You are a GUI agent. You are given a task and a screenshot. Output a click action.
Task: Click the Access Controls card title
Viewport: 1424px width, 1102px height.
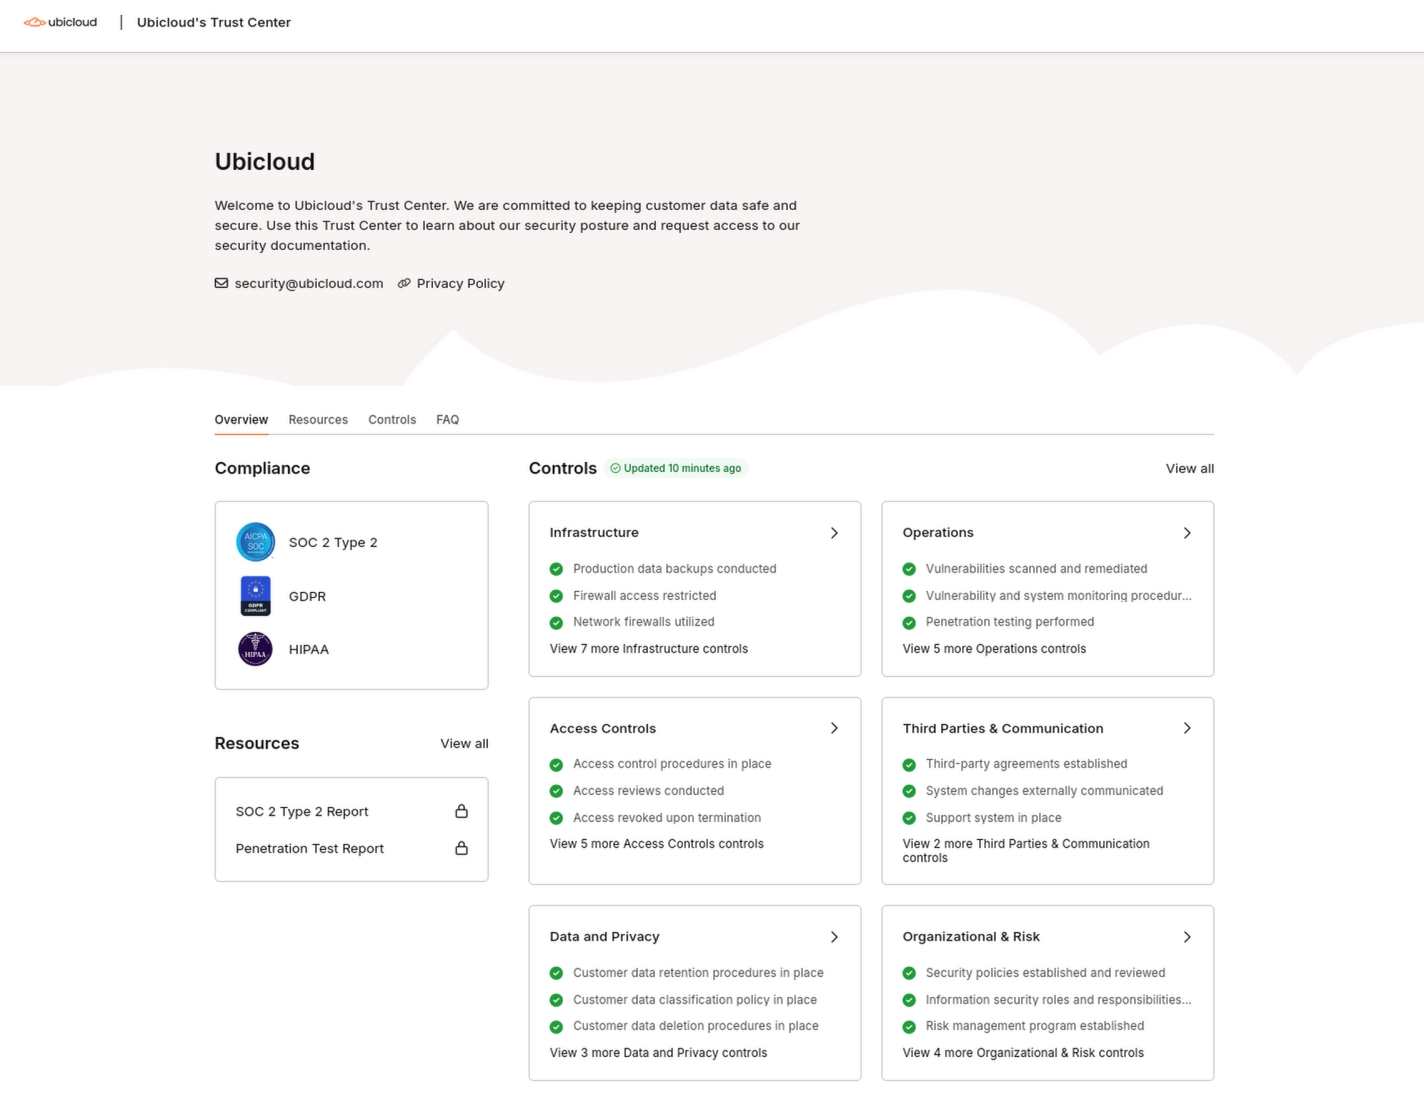point(603,728)
